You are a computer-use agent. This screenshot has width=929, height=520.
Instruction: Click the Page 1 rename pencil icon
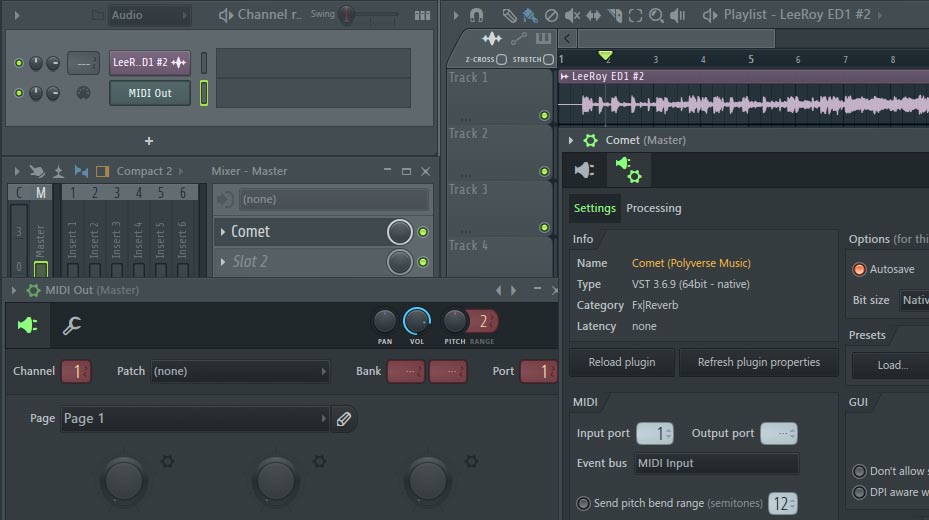(x=343, y=419)
